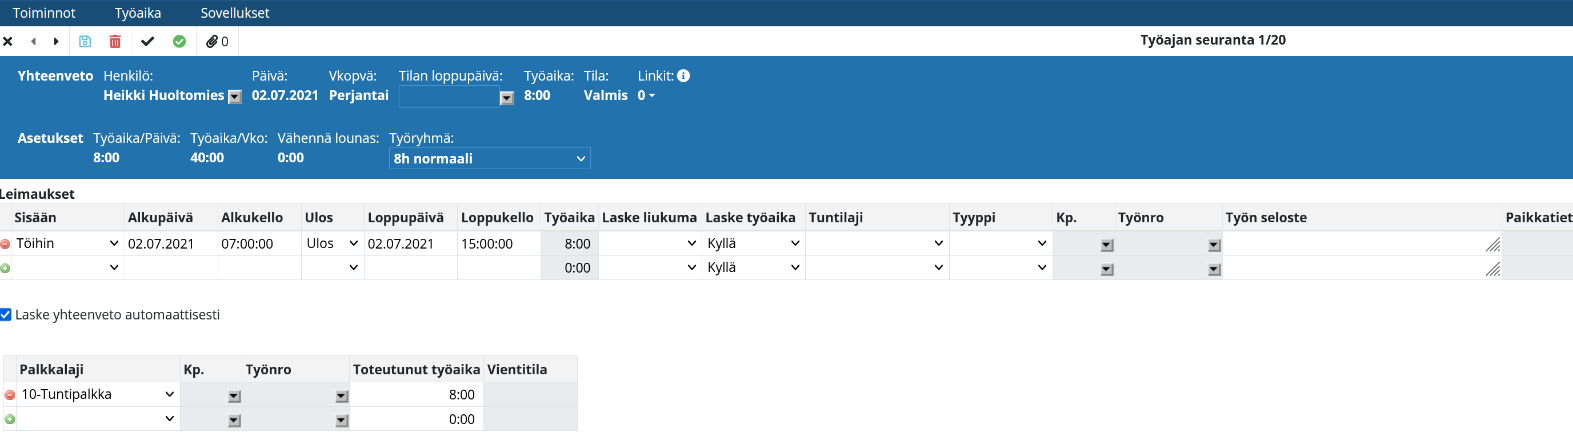Remove the Töihin stamp row with red minus
The height and width of the screenshot is (432, 1573).
click(x=6, y=244)
